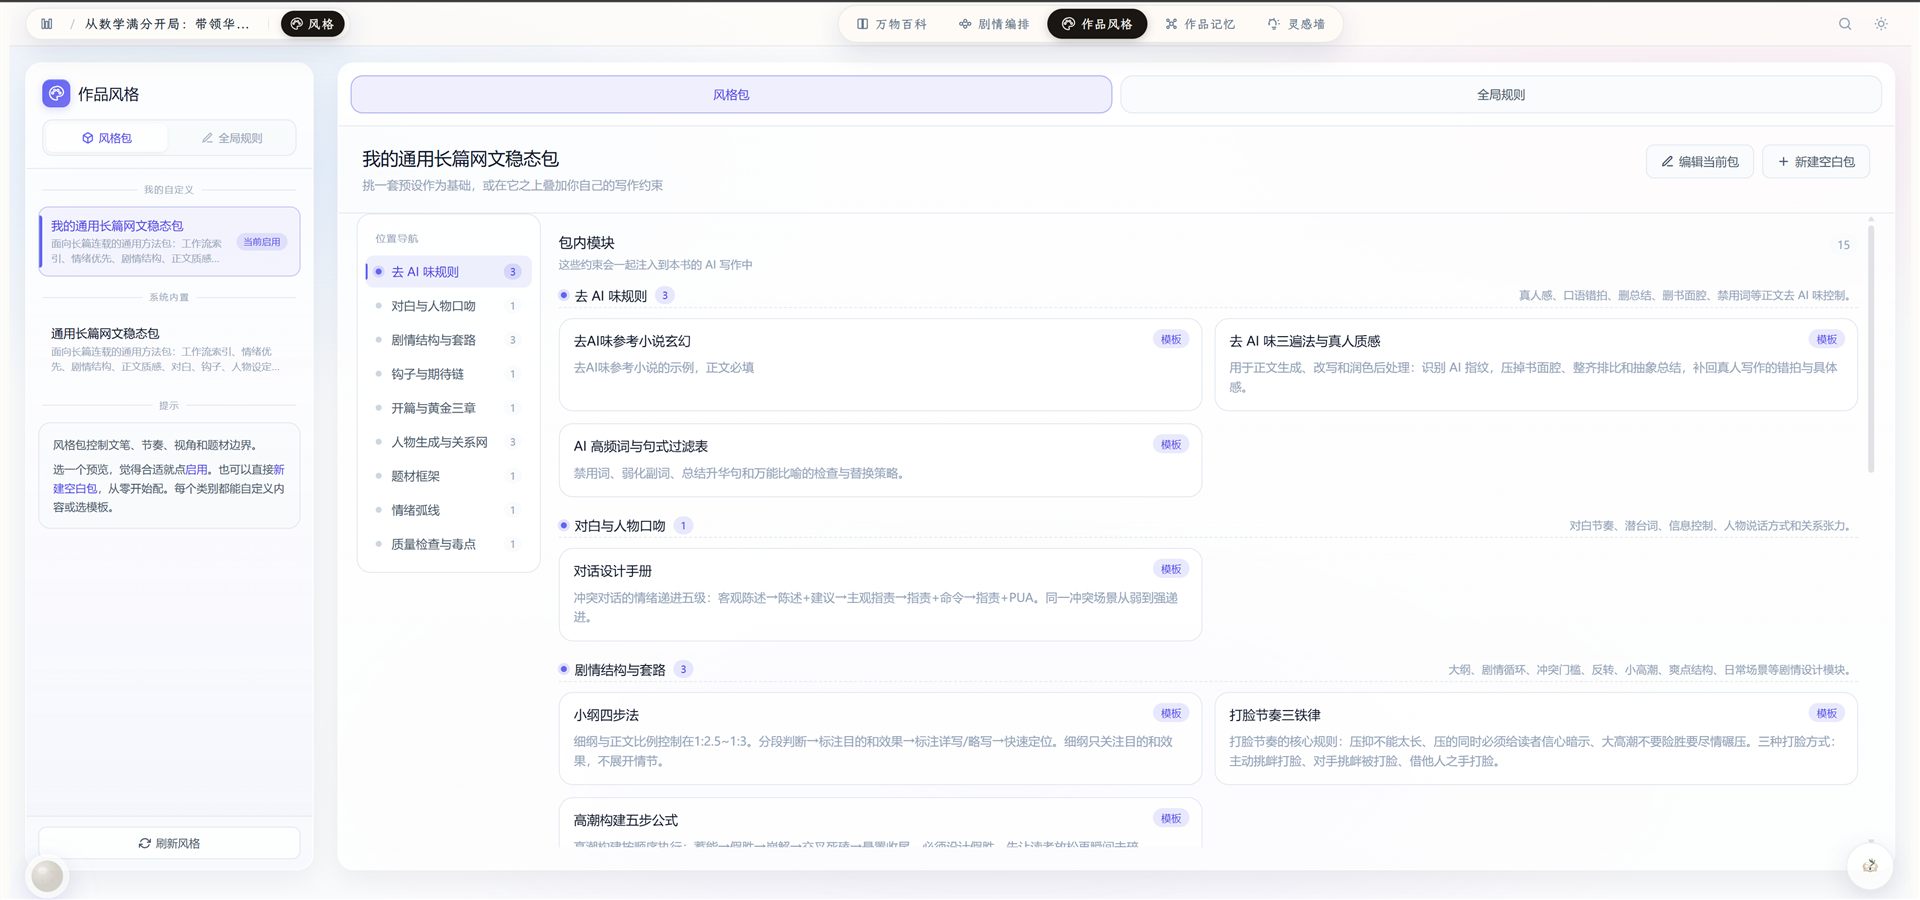The image size is (1920, 900).
Task: Click the round avatar at bottom left
Action: click(x=47, y=876)
